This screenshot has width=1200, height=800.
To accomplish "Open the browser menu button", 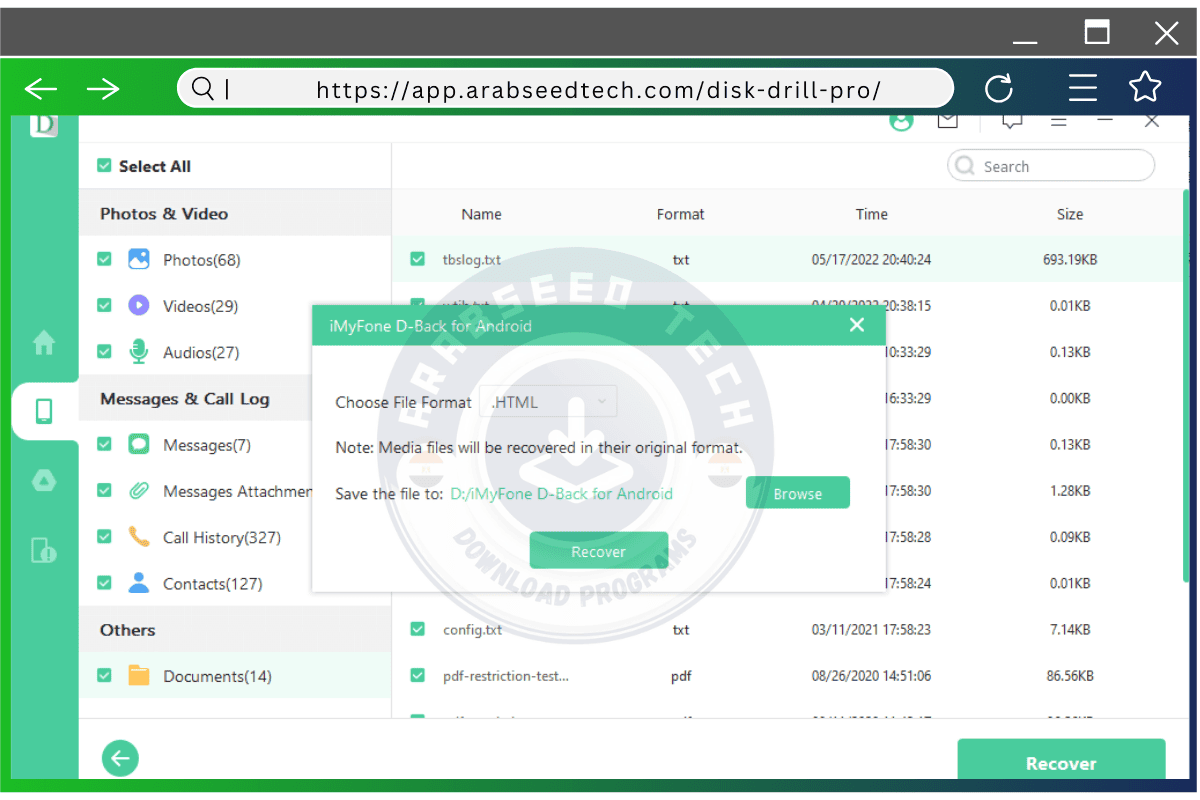I will 1082,88.
